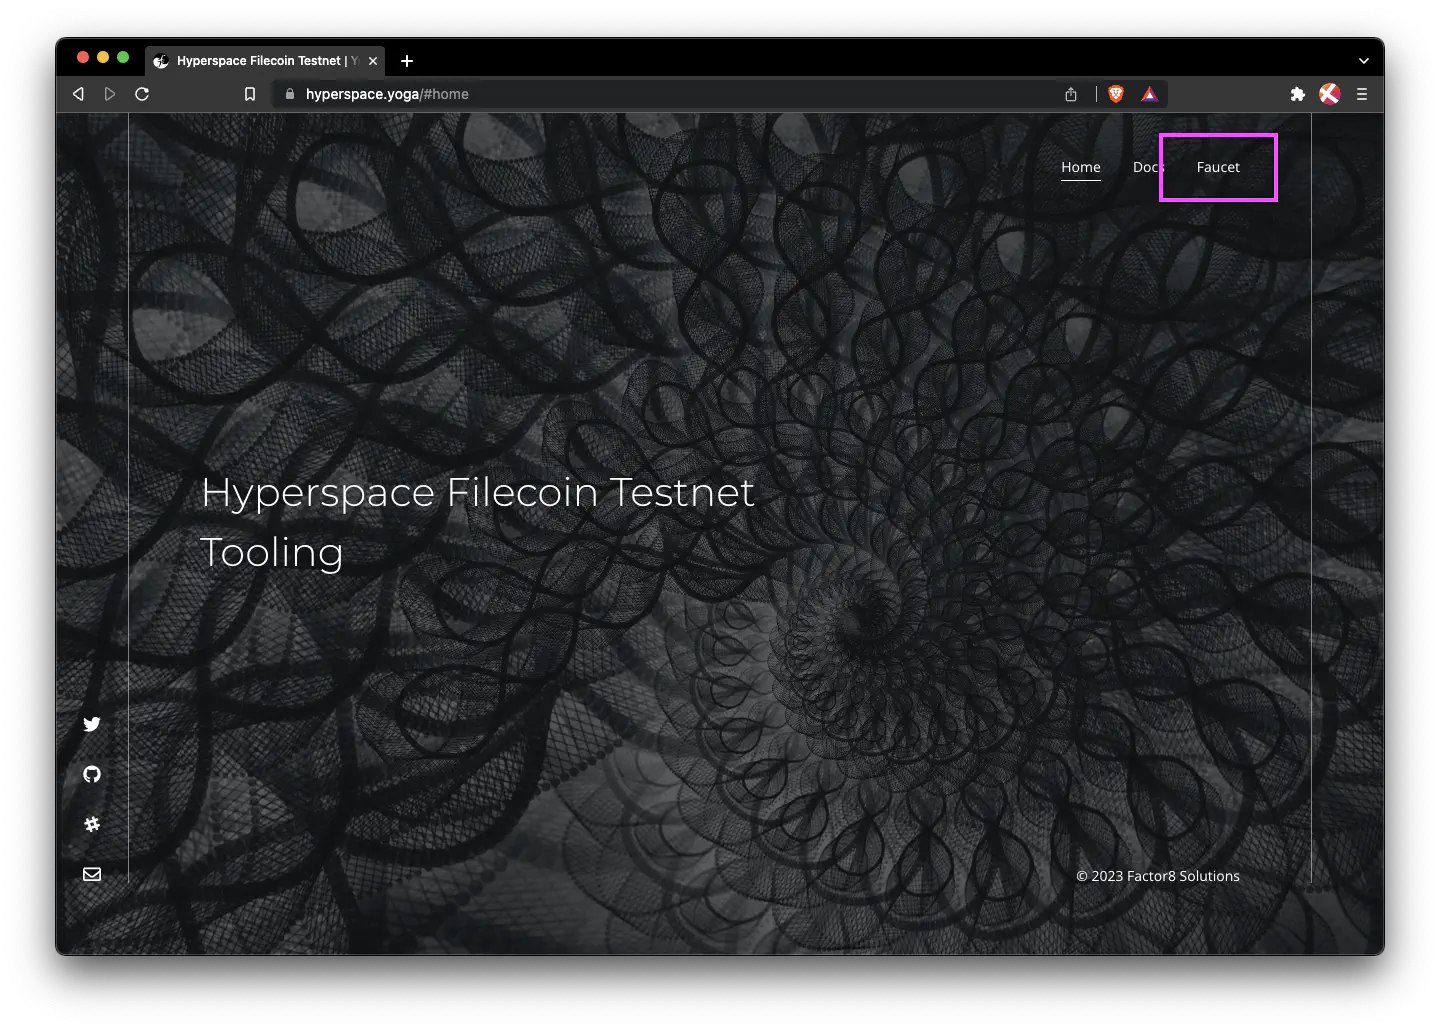This screenshot has height=1029, width=1440.
Task: Open the GitHub icon link
Action: coord(92,774)
